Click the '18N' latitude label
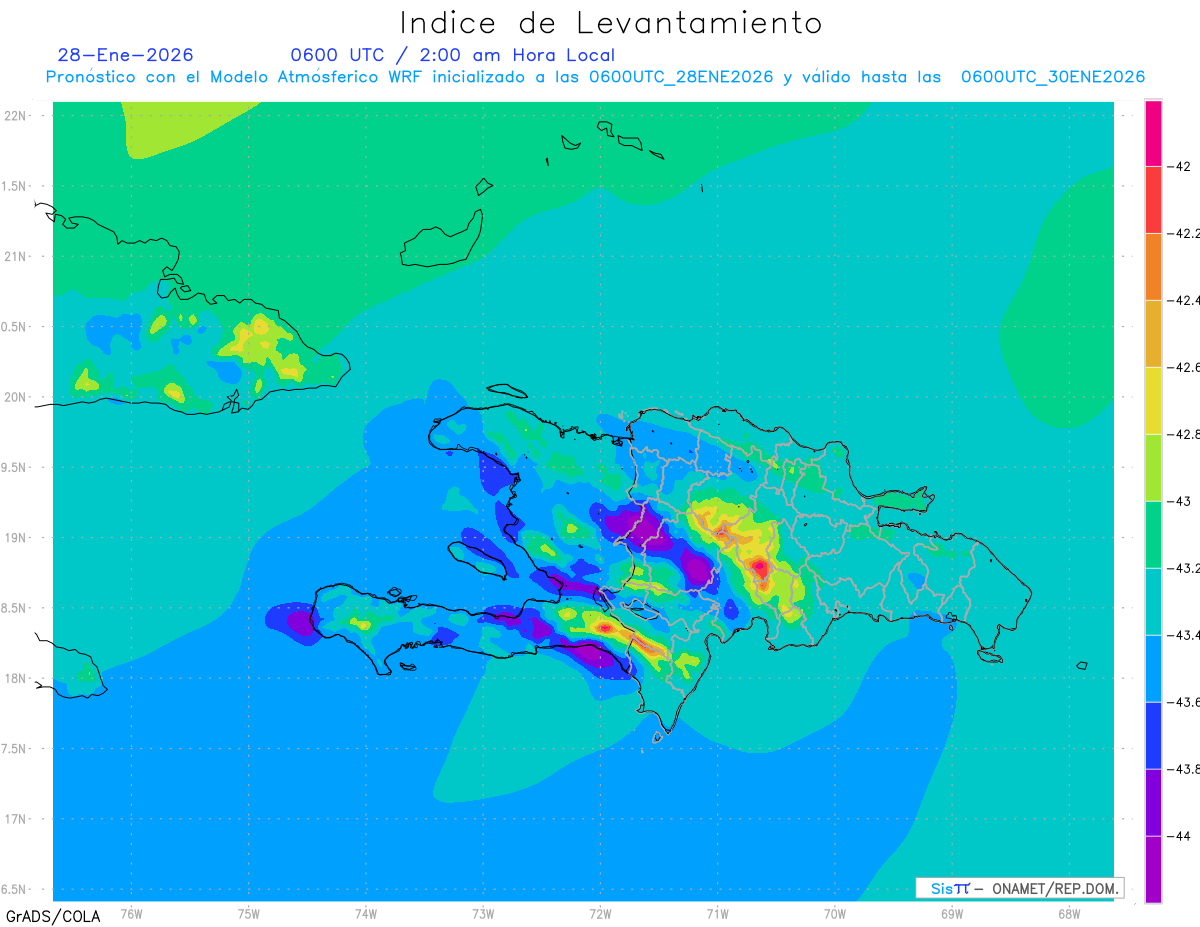Viewport: 1200px width, 927px height. [16, 678]
